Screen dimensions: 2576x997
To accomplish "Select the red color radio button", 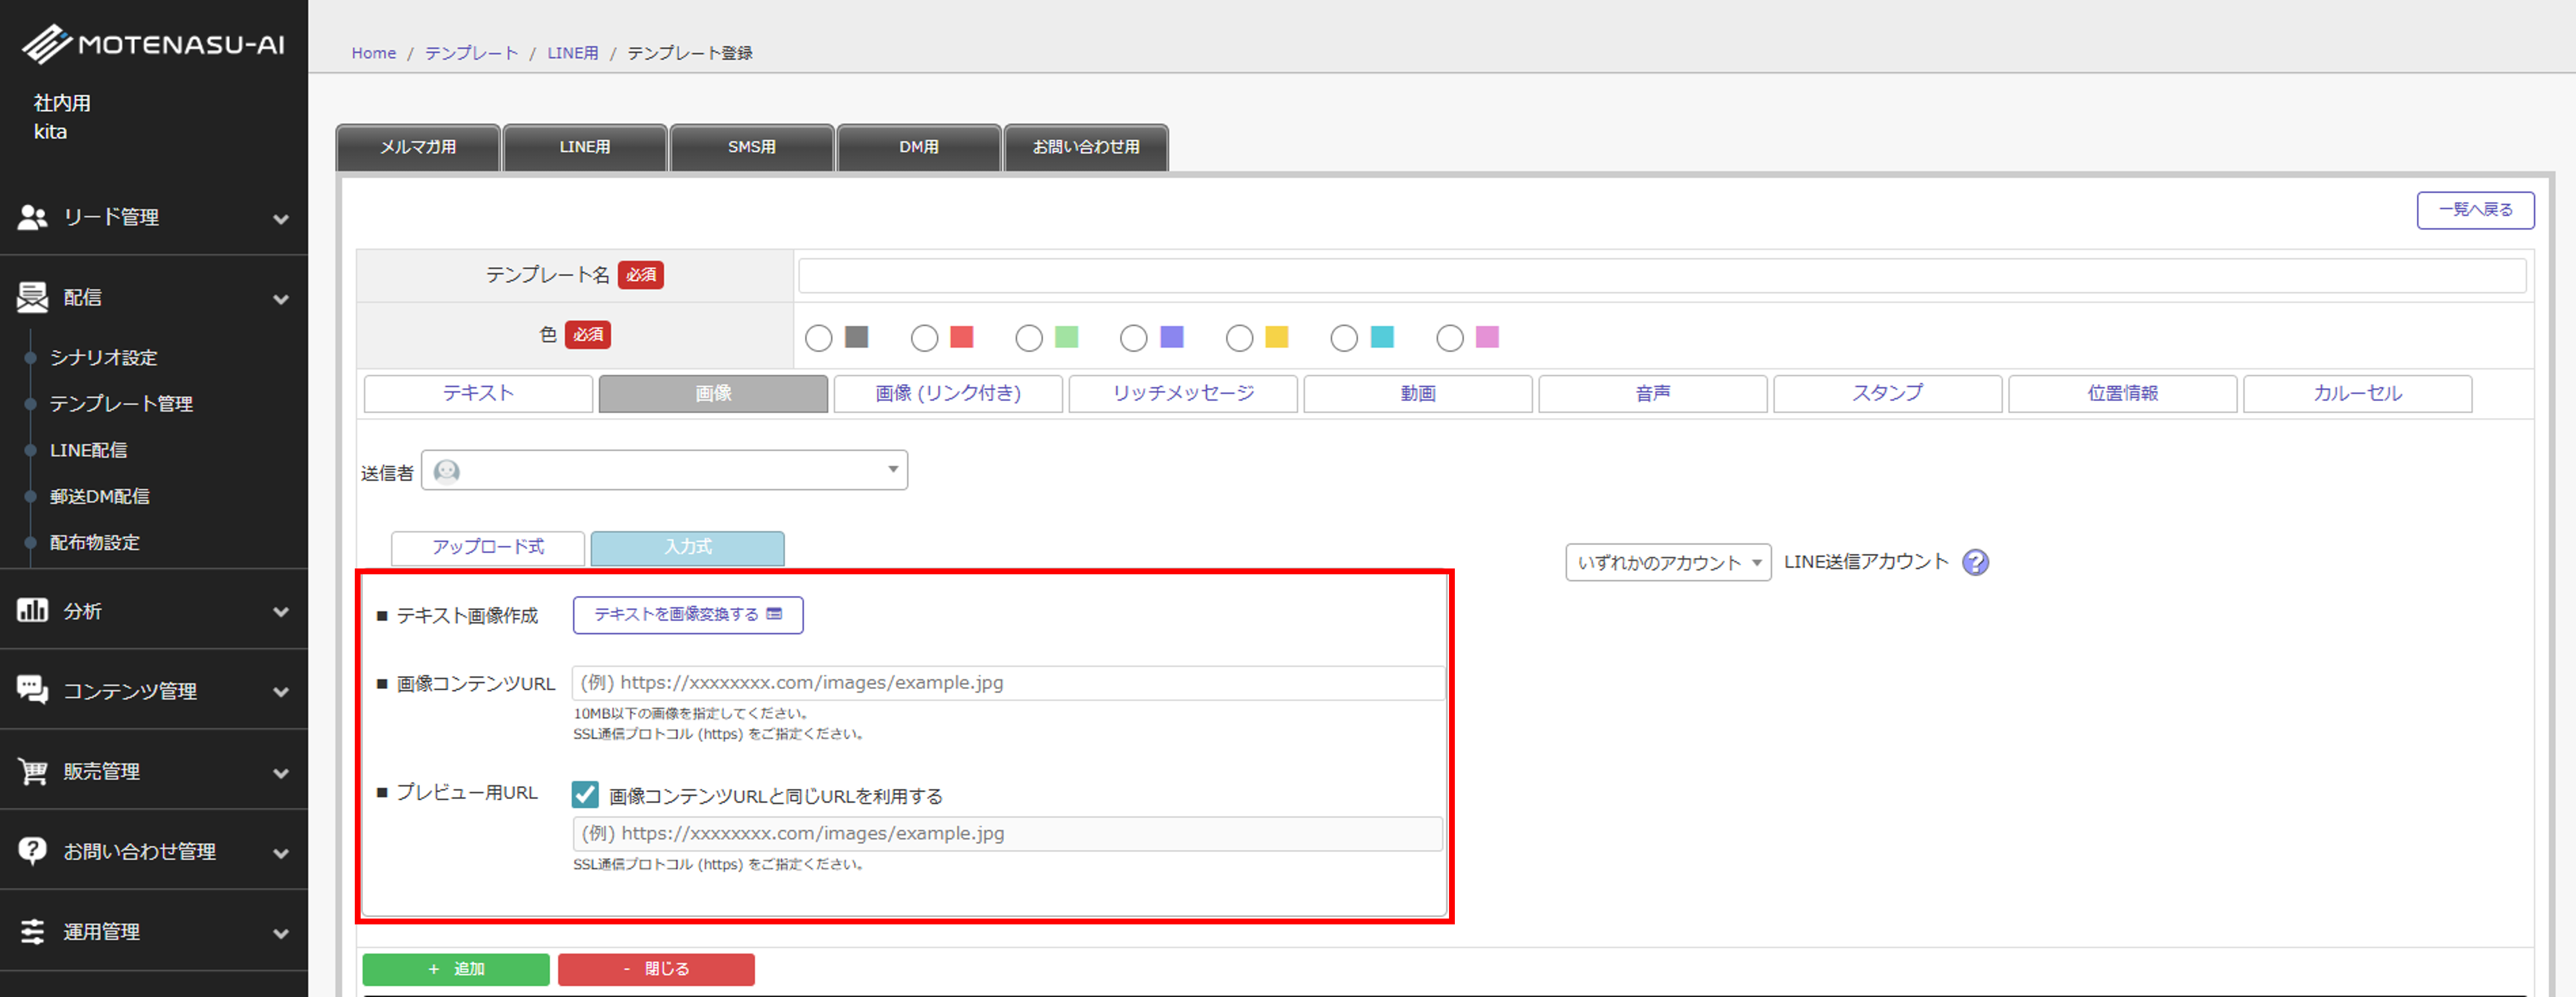I will pos(924,338).
